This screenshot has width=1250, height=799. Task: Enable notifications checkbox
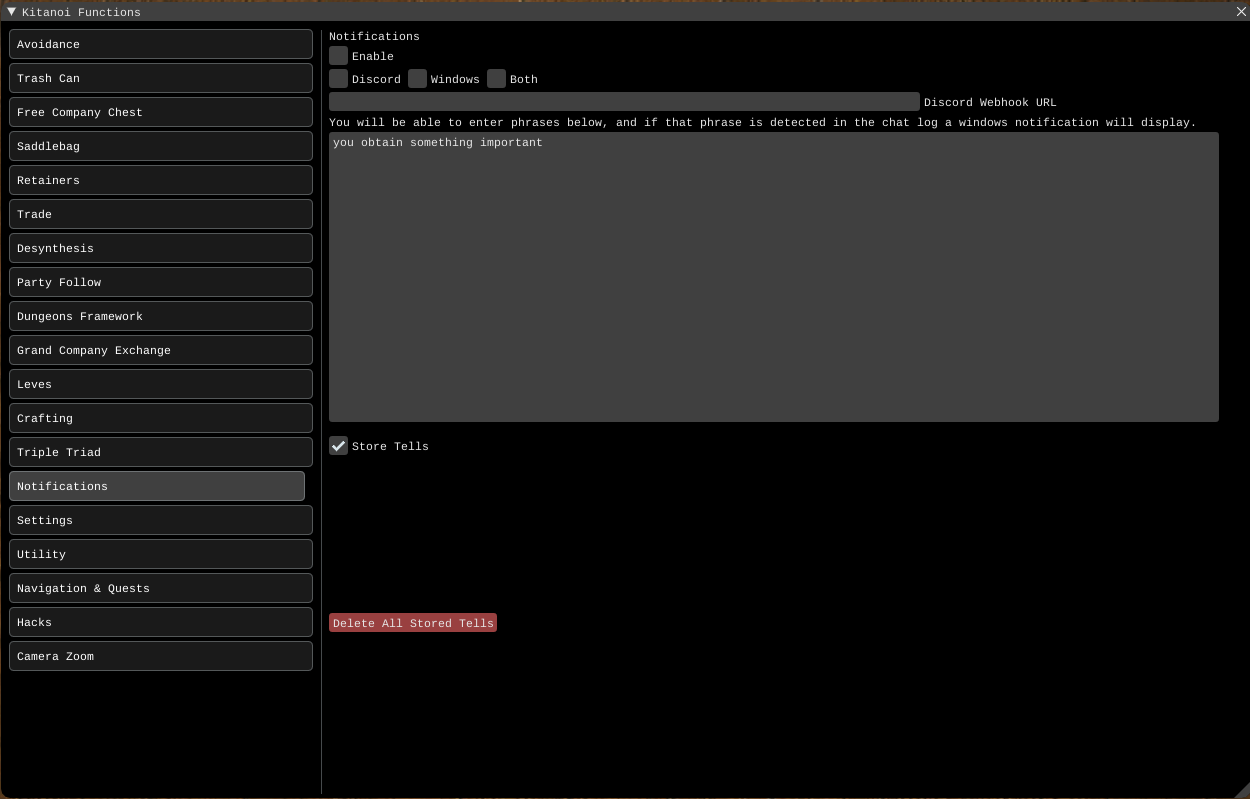(339, 56)
